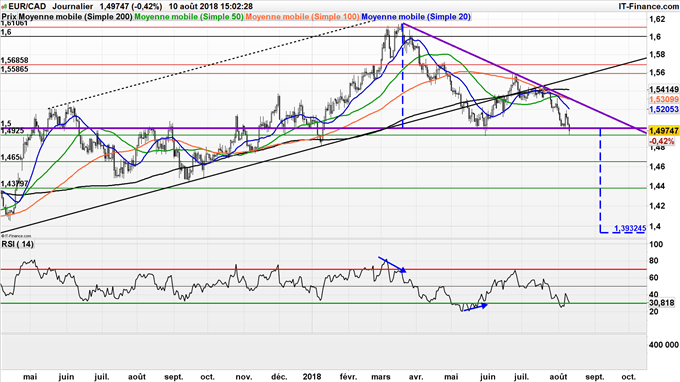
Task: Click the IT-Finance.com link
Action: (x=648, y=6)
